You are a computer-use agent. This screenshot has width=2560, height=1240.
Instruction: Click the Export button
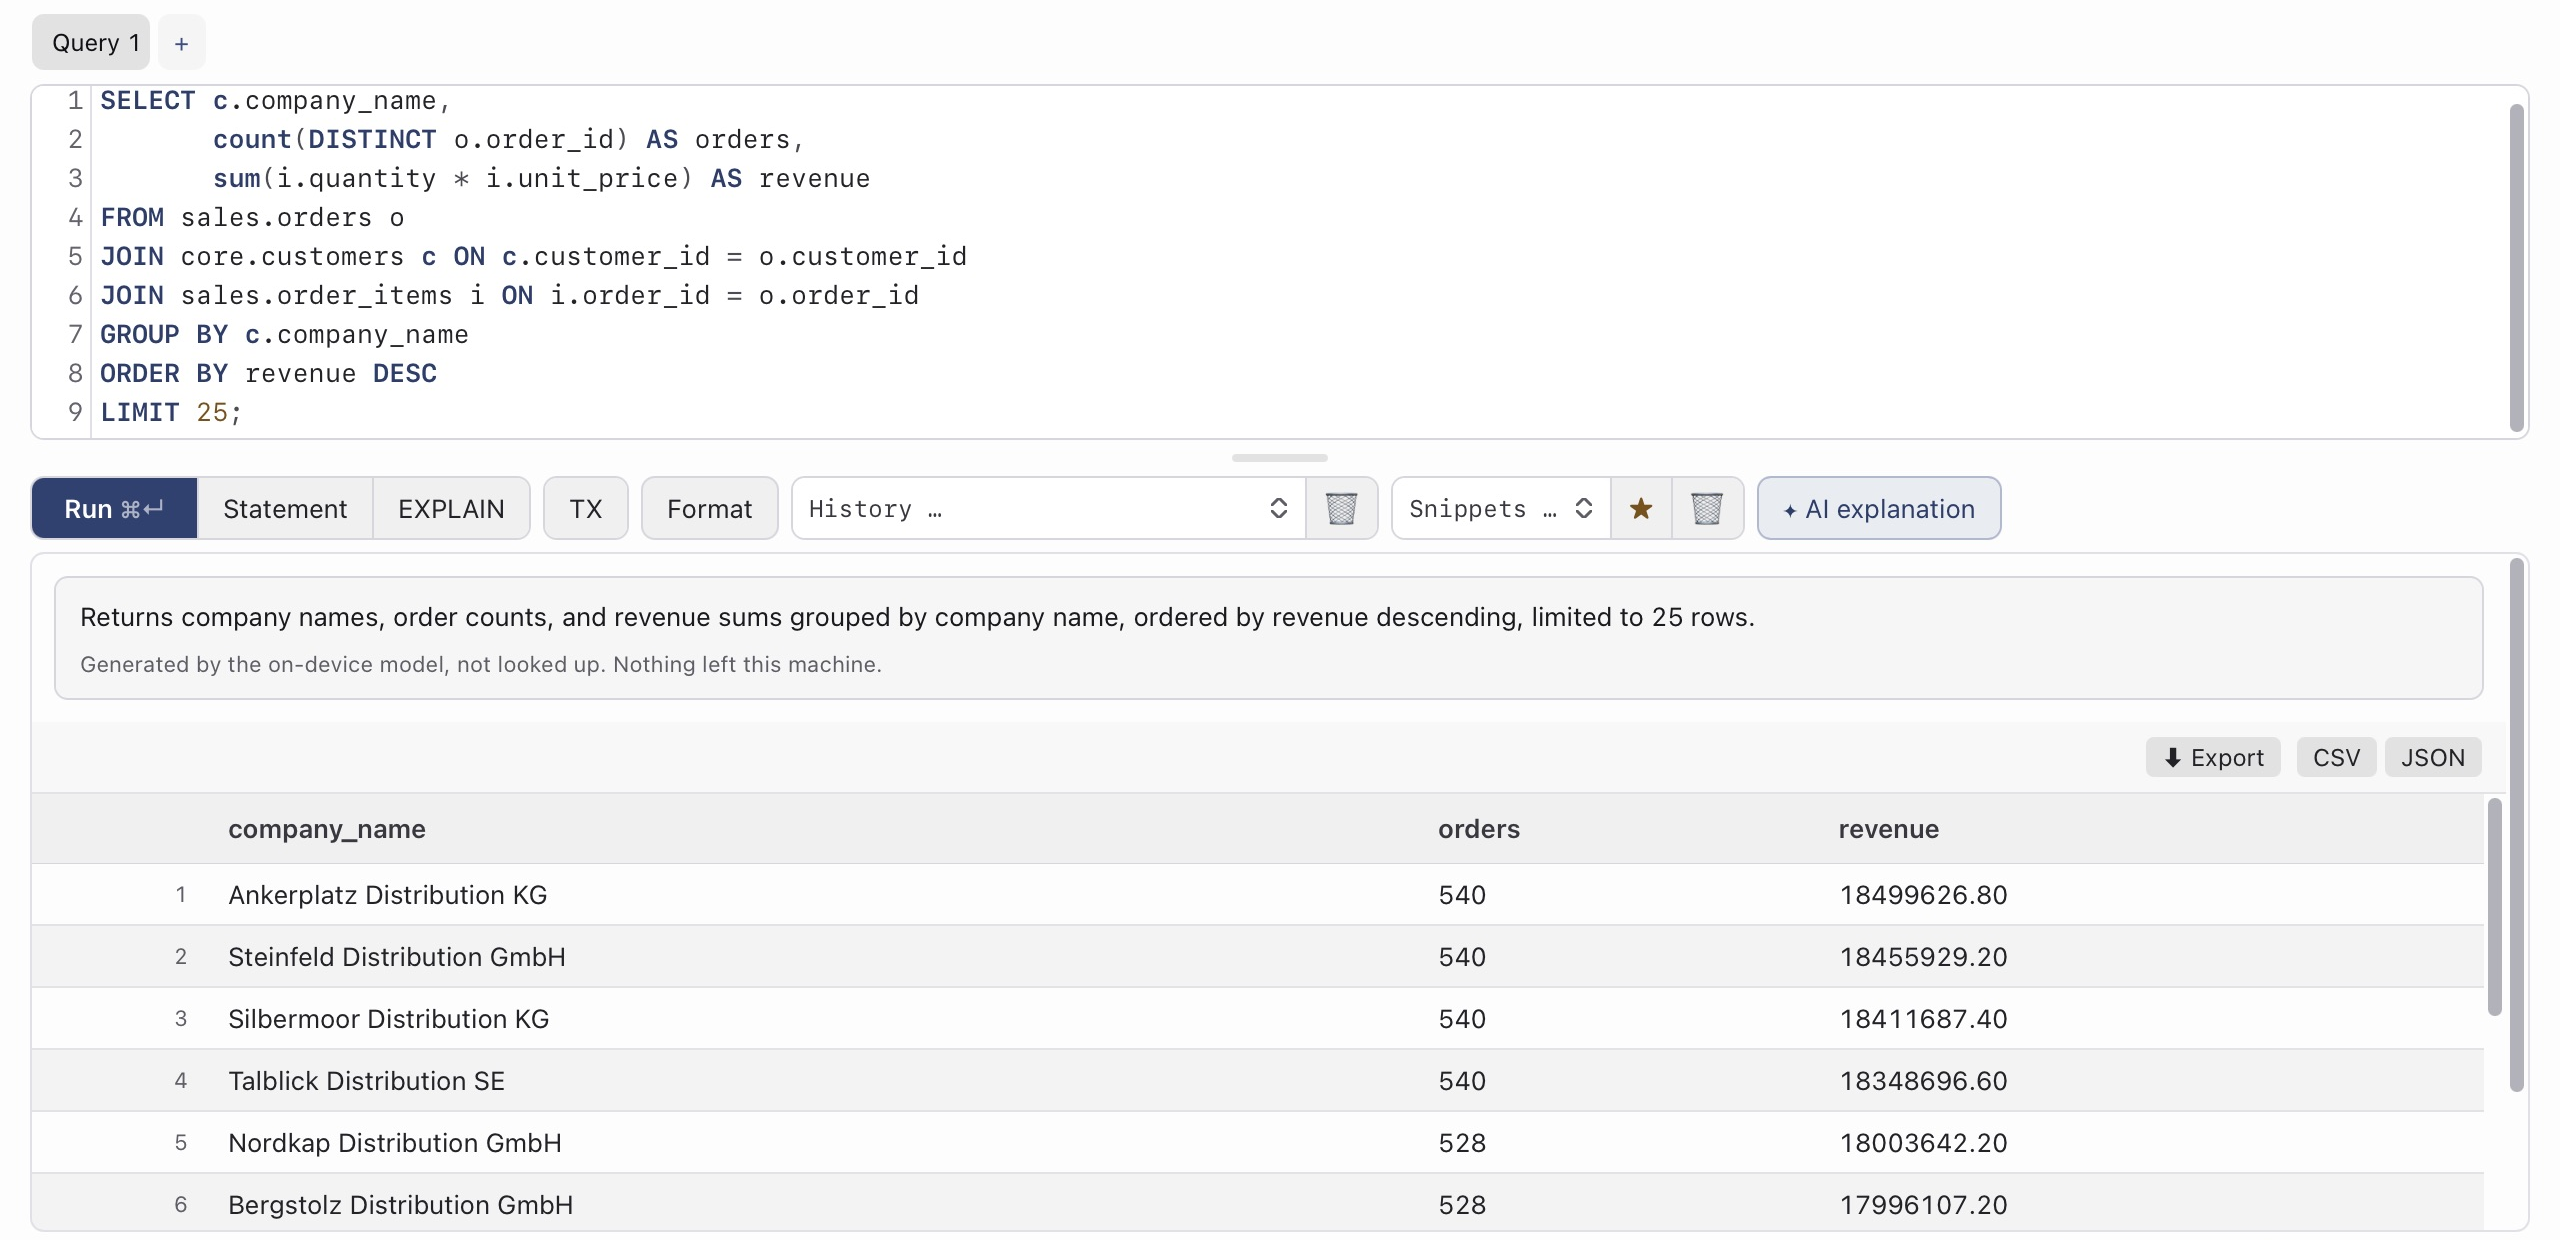(2213, 758)
